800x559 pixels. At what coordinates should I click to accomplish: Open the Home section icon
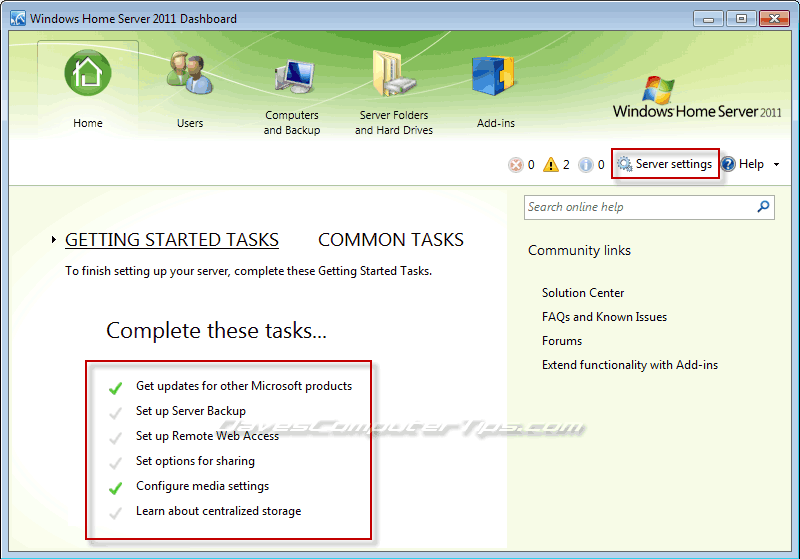88,73
